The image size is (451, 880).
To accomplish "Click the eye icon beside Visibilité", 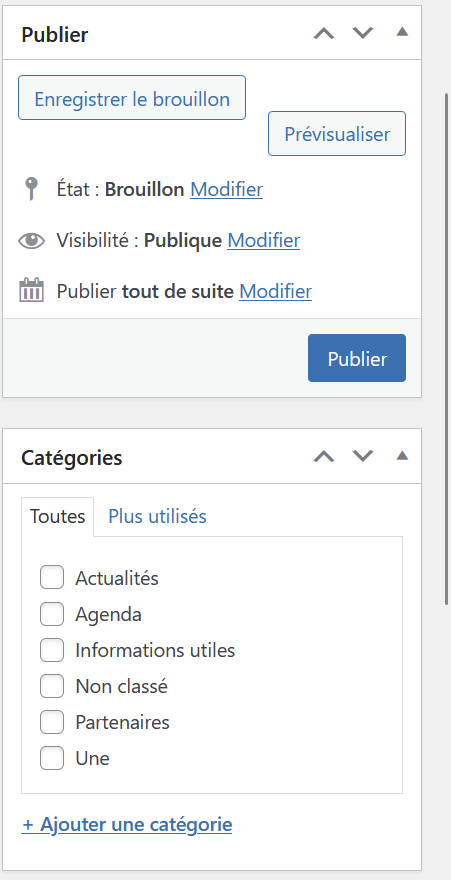I will click(31, 241).
